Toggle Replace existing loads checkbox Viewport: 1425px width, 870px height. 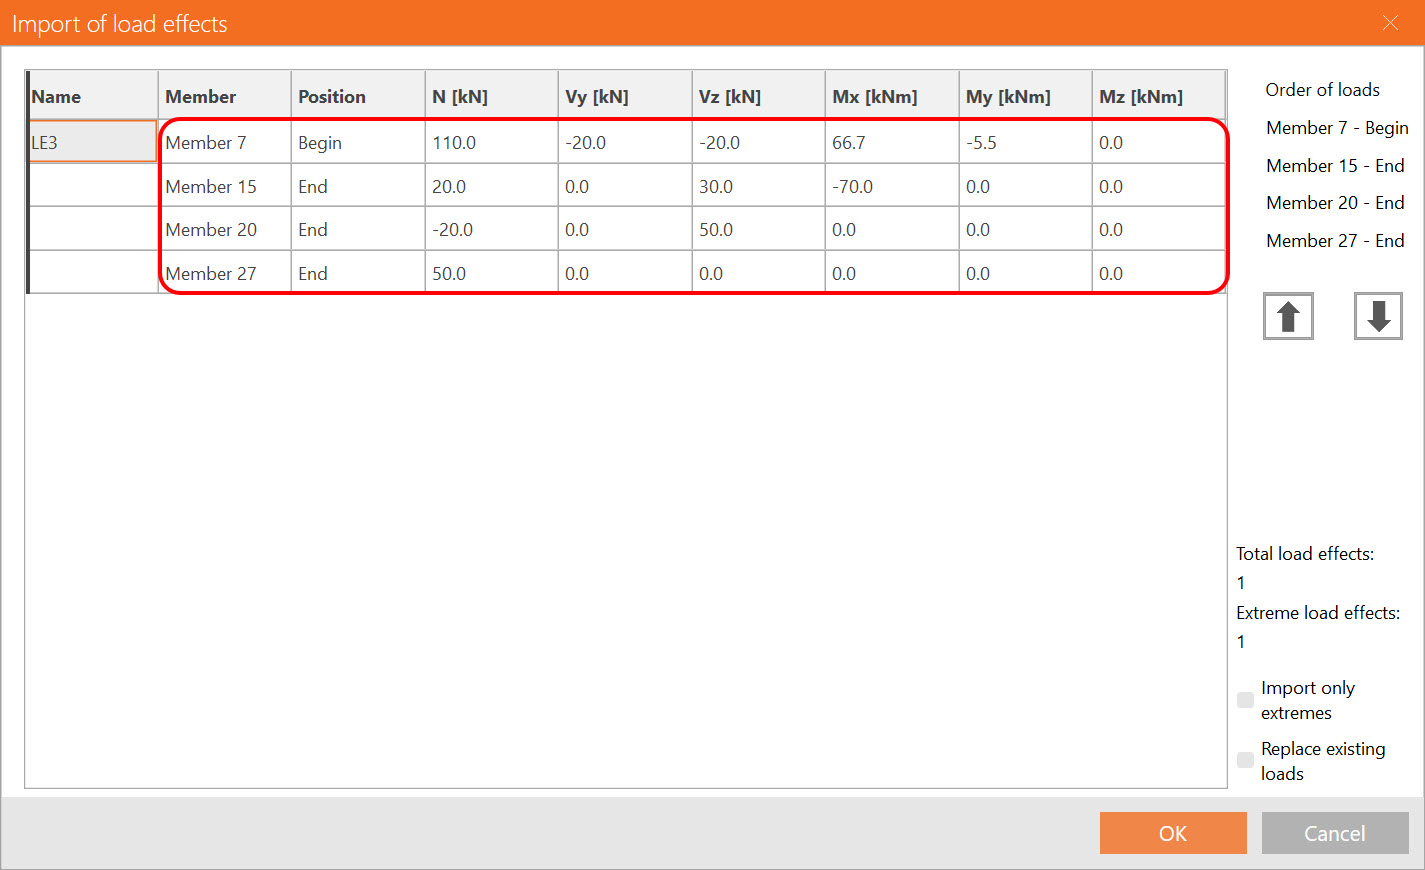tap(1245, 760)
